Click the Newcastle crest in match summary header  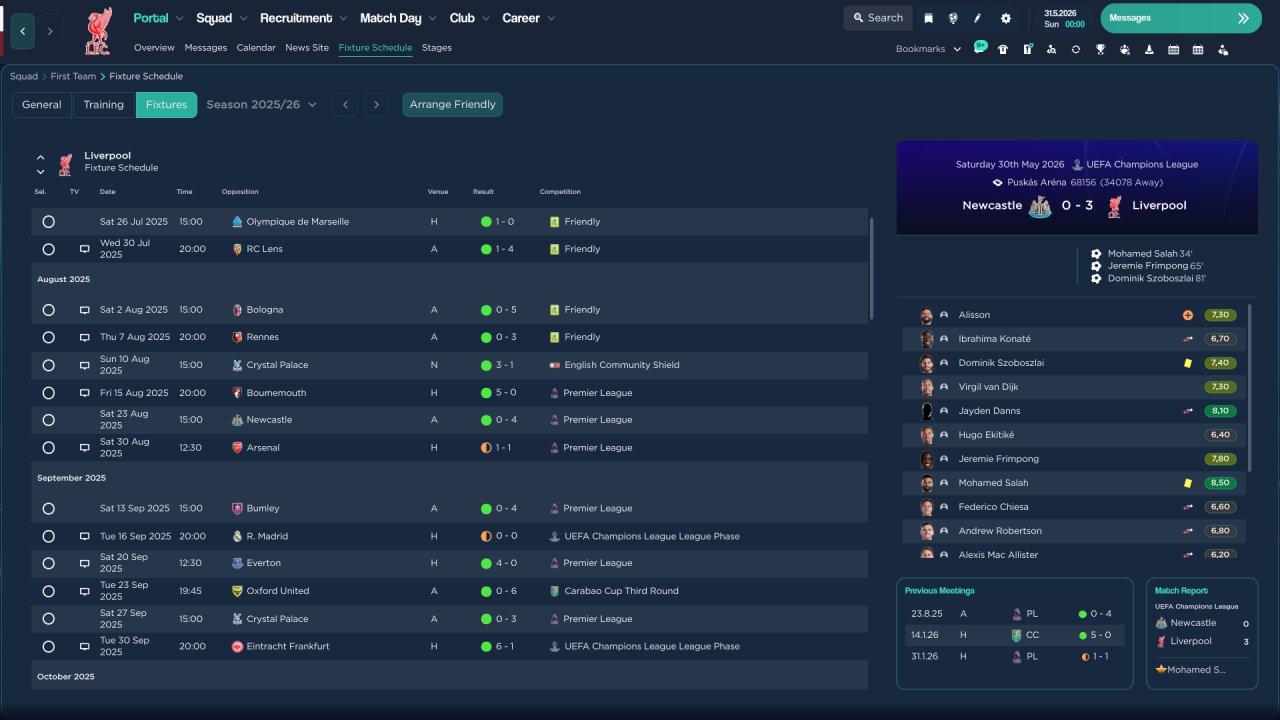coord(1040,206)
